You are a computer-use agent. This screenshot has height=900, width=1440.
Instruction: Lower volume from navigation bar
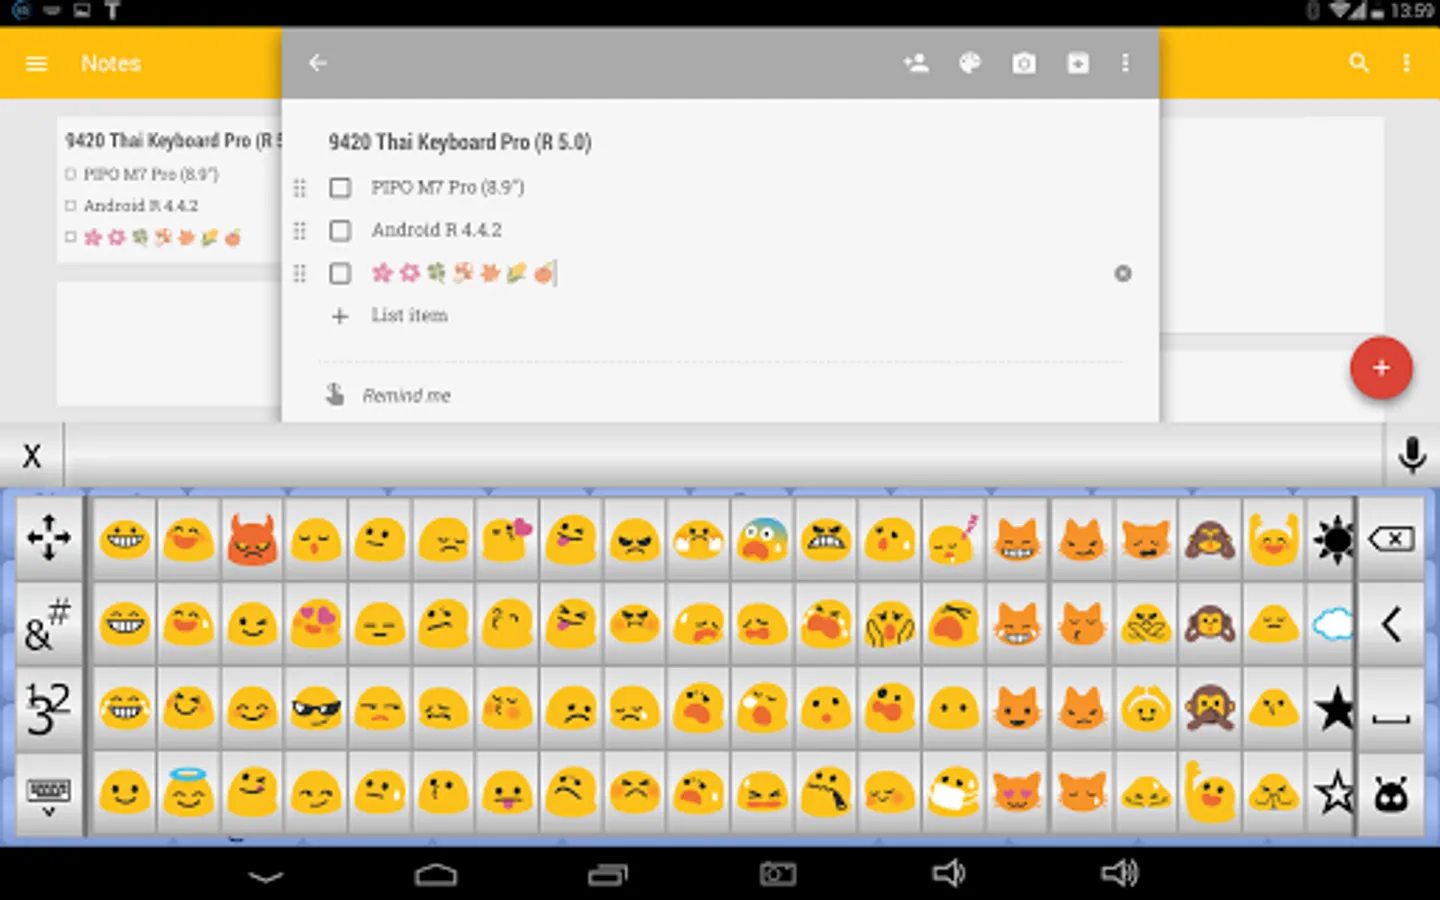pos(948,874)
